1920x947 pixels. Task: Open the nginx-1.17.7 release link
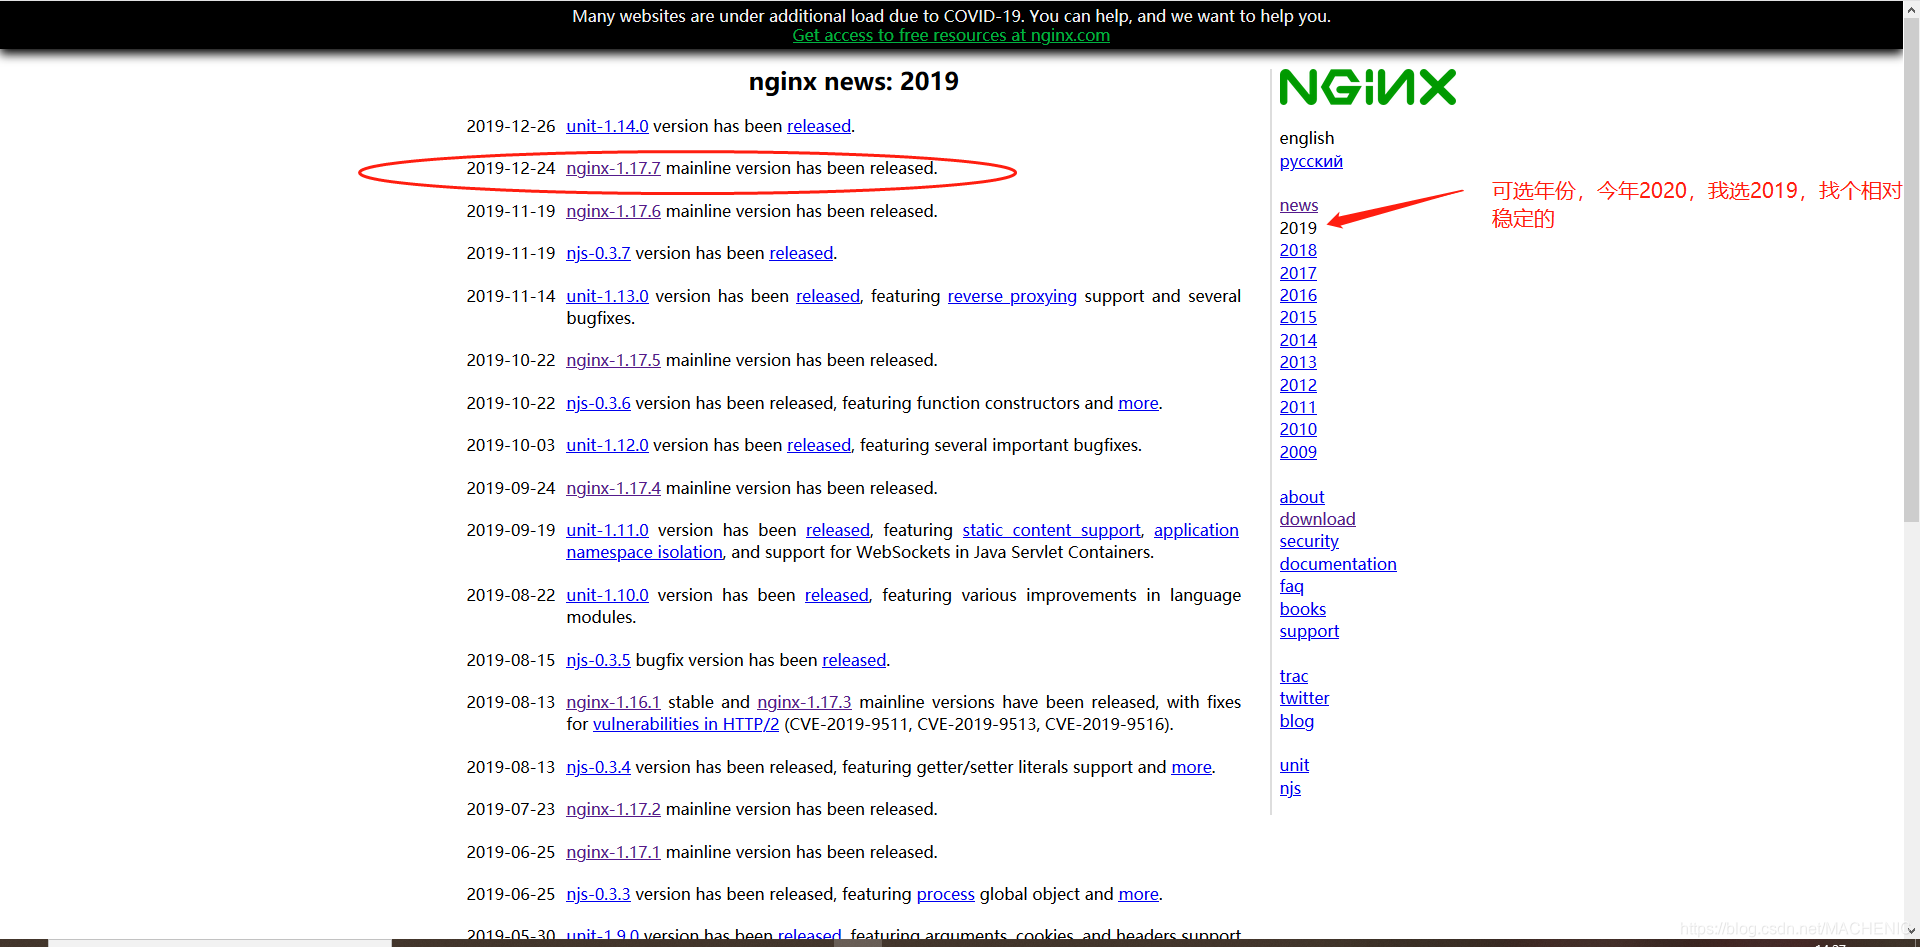pyautogui.click(x=613, y=168)
